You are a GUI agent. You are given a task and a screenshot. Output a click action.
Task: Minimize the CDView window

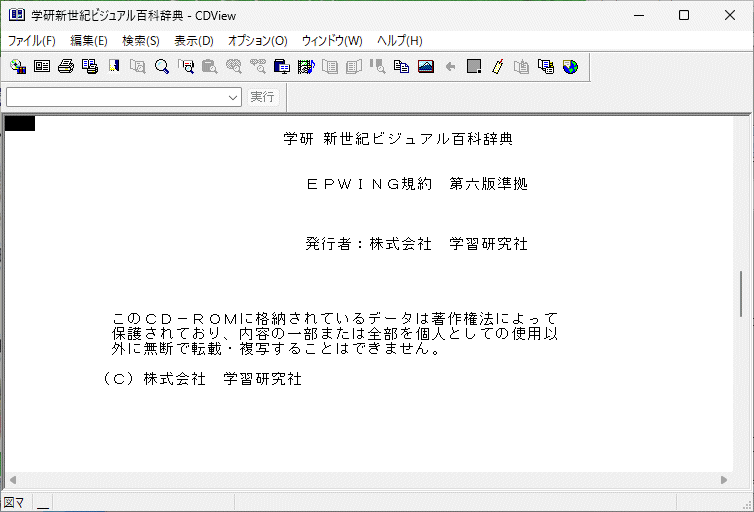point(639,15)
